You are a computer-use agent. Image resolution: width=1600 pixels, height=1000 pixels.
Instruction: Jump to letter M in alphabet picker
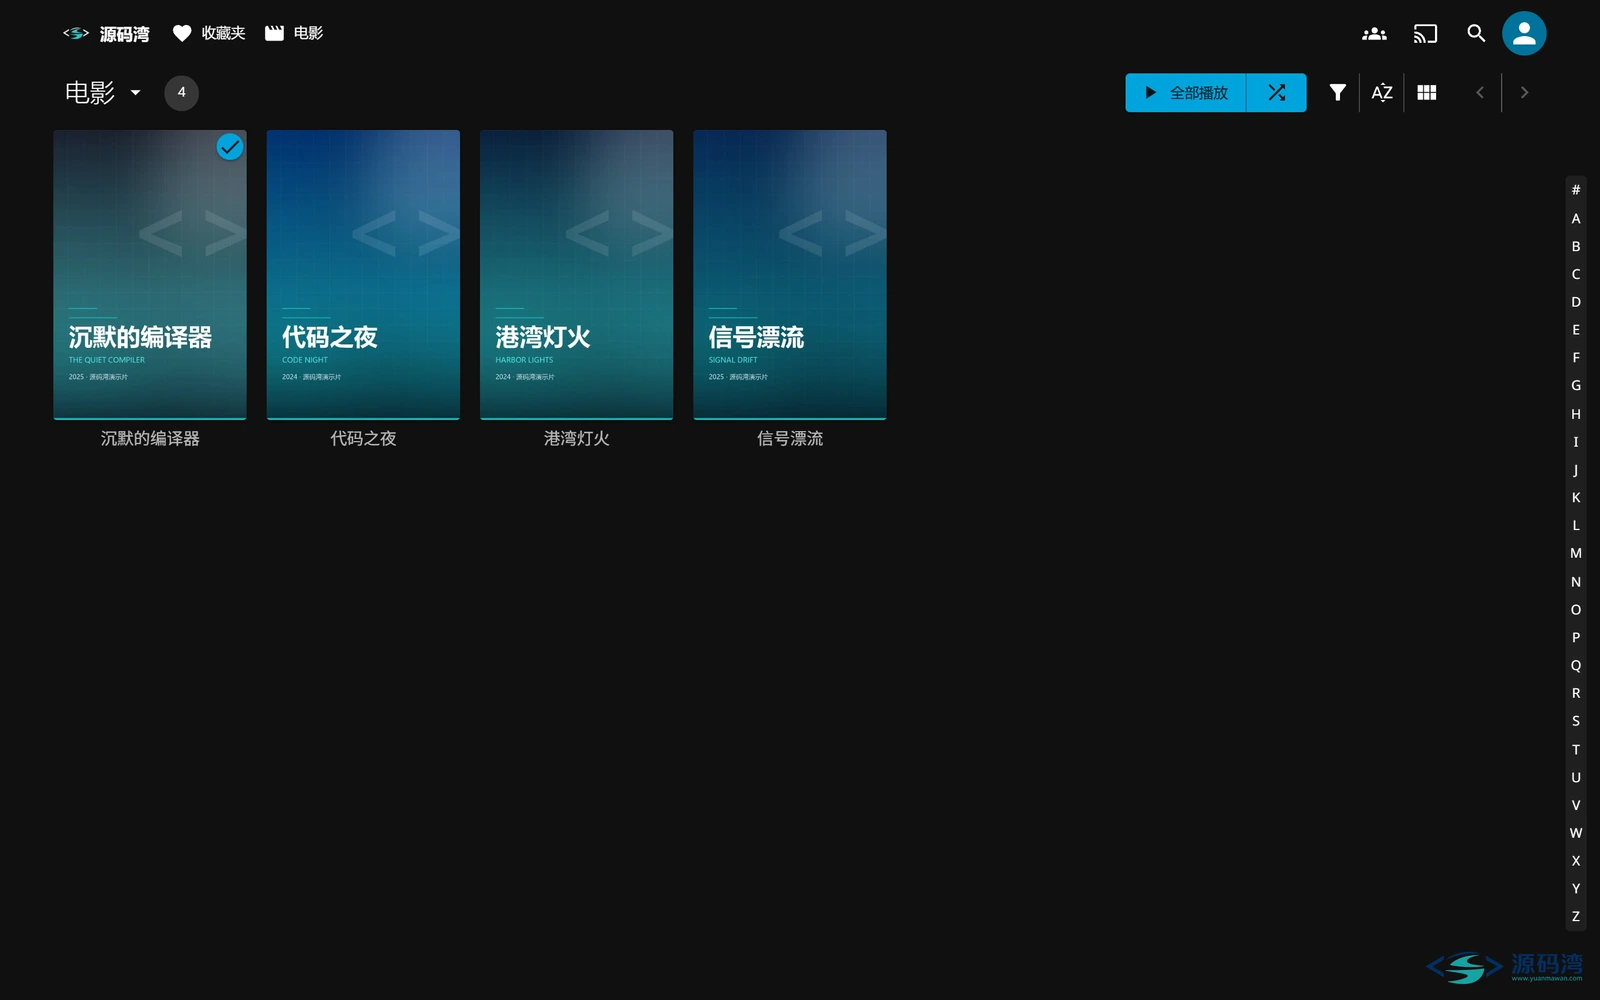(x=1576, y=553)
